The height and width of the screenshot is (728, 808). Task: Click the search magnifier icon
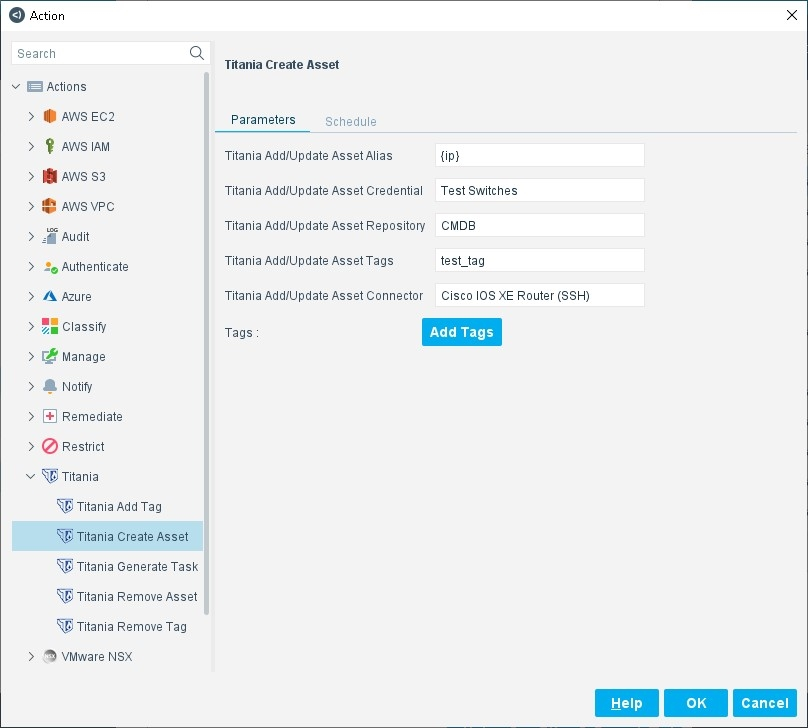point(196,53)
